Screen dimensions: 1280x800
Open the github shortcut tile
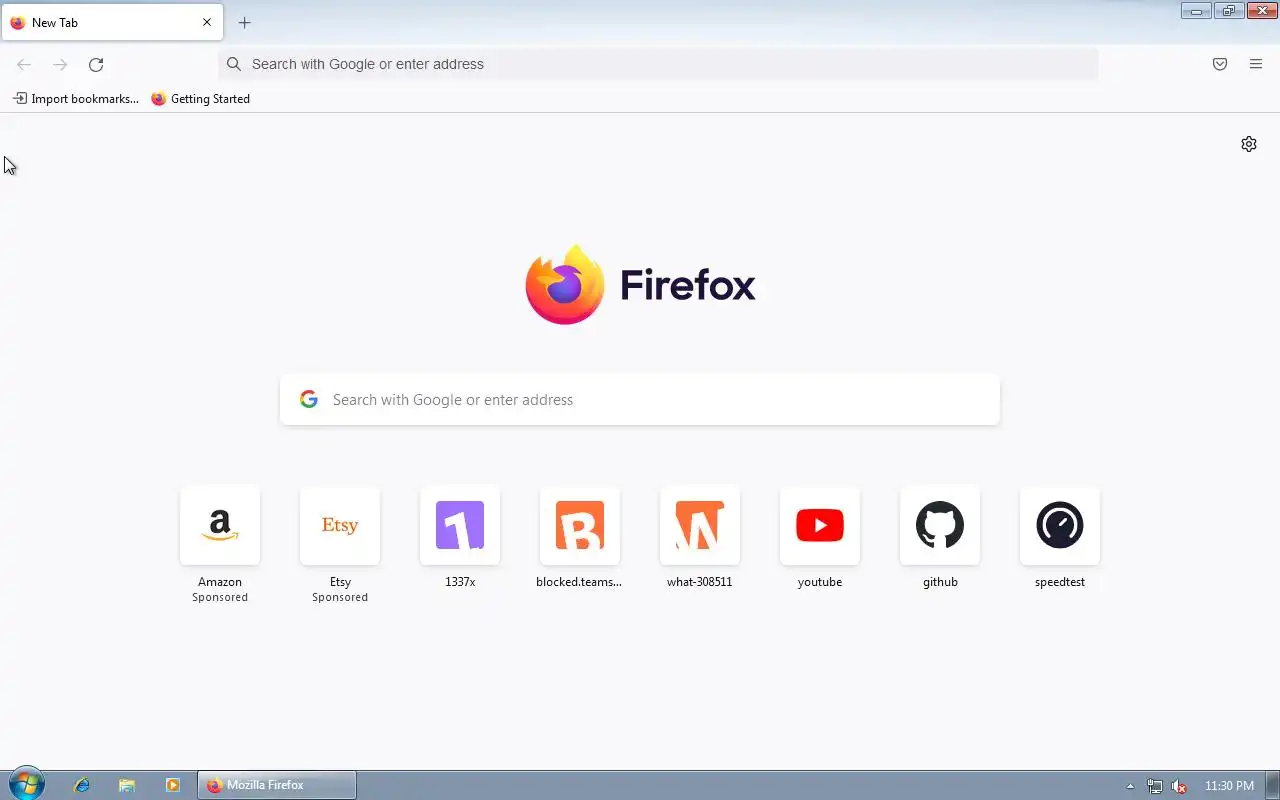pyautogui.click(x=940, y=537)
